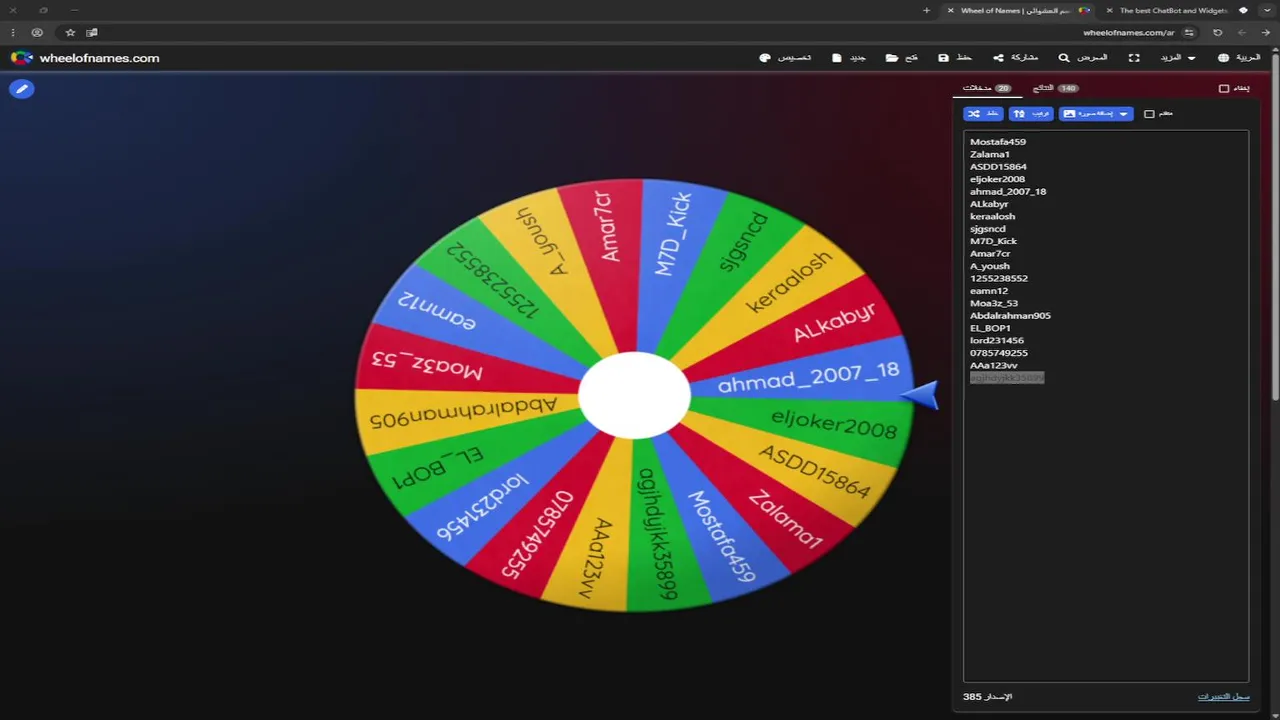1280x720 pixels.
Task: Open the browser profile icon
Action: [x=38, y=32]
